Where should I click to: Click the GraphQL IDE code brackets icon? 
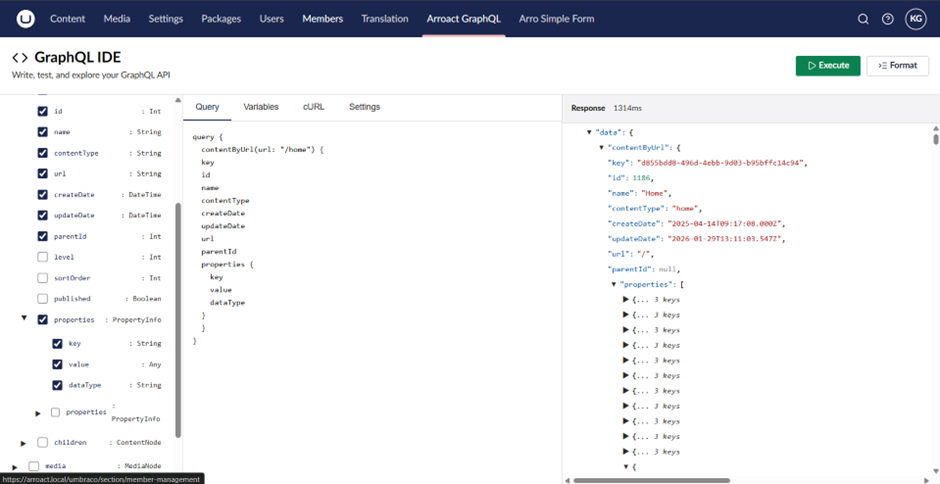point(20,58)
